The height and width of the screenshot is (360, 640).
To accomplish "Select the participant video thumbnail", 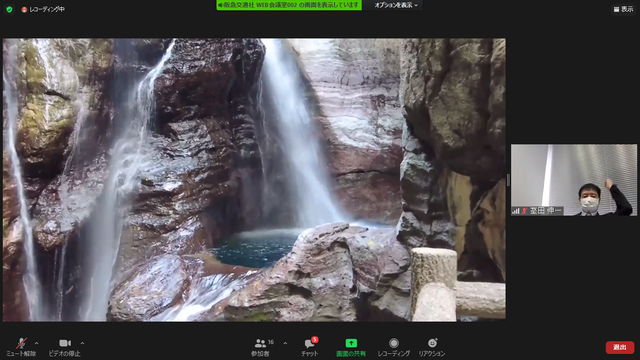I will point(573,180).
